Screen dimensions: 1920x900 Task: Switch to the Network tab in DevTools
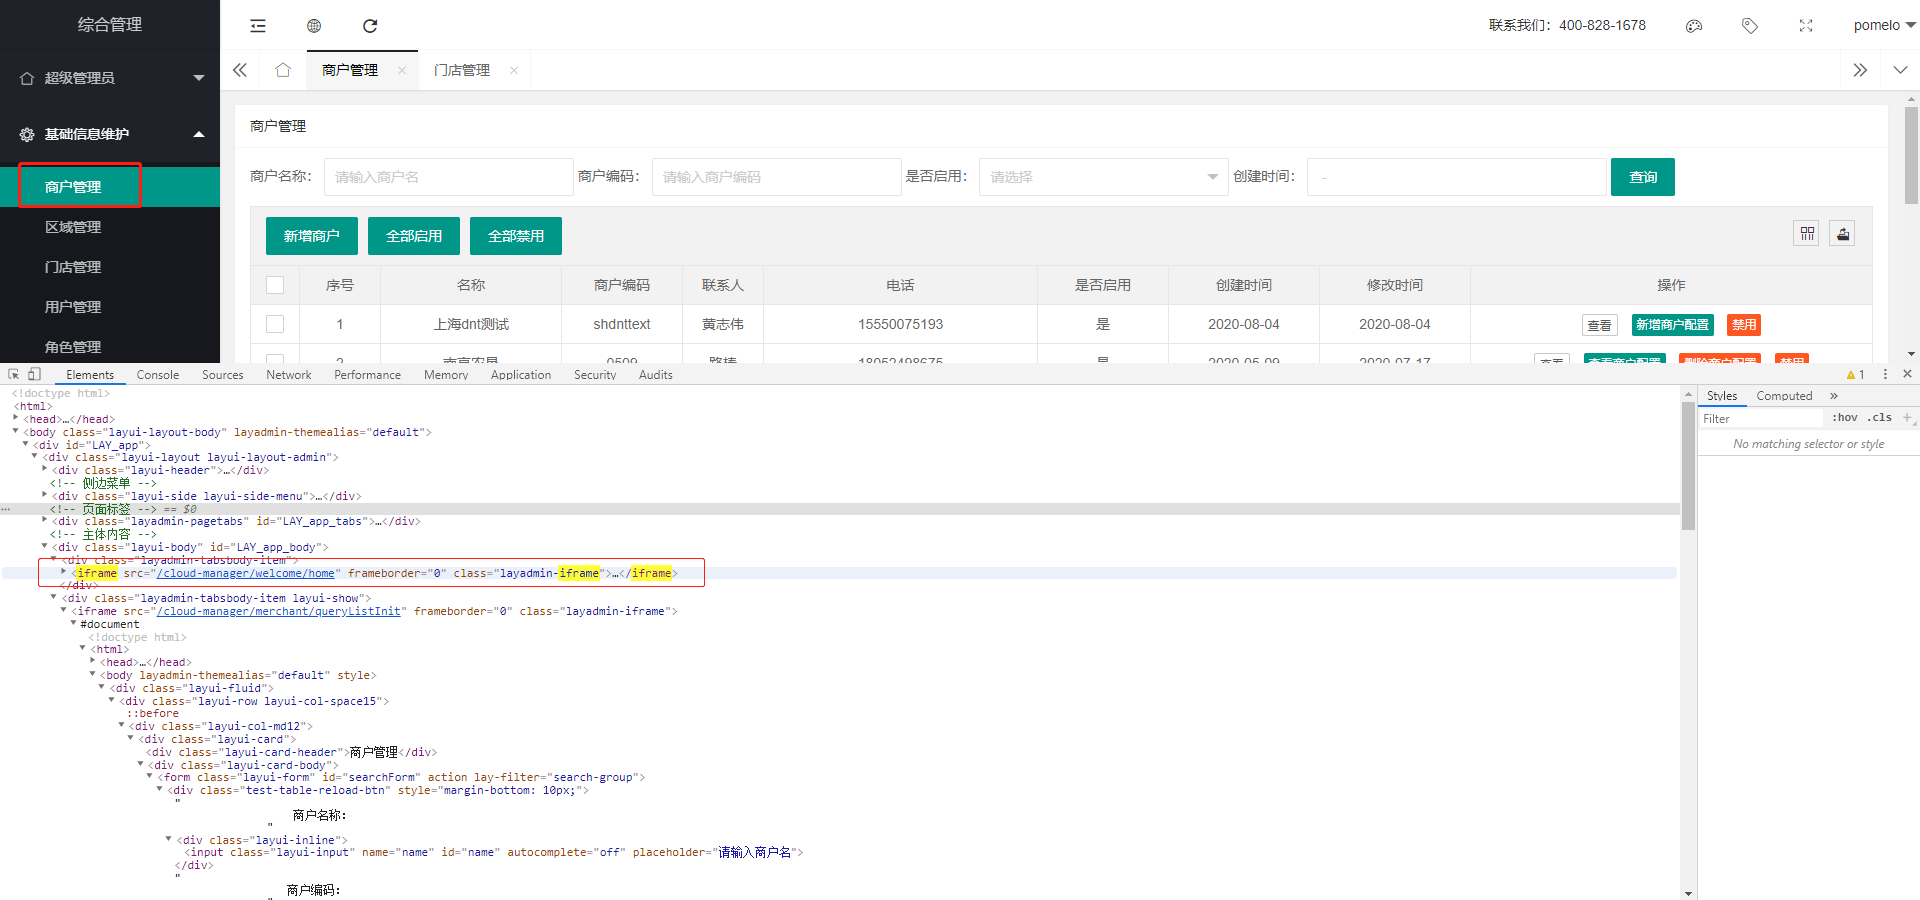(289, 375)
